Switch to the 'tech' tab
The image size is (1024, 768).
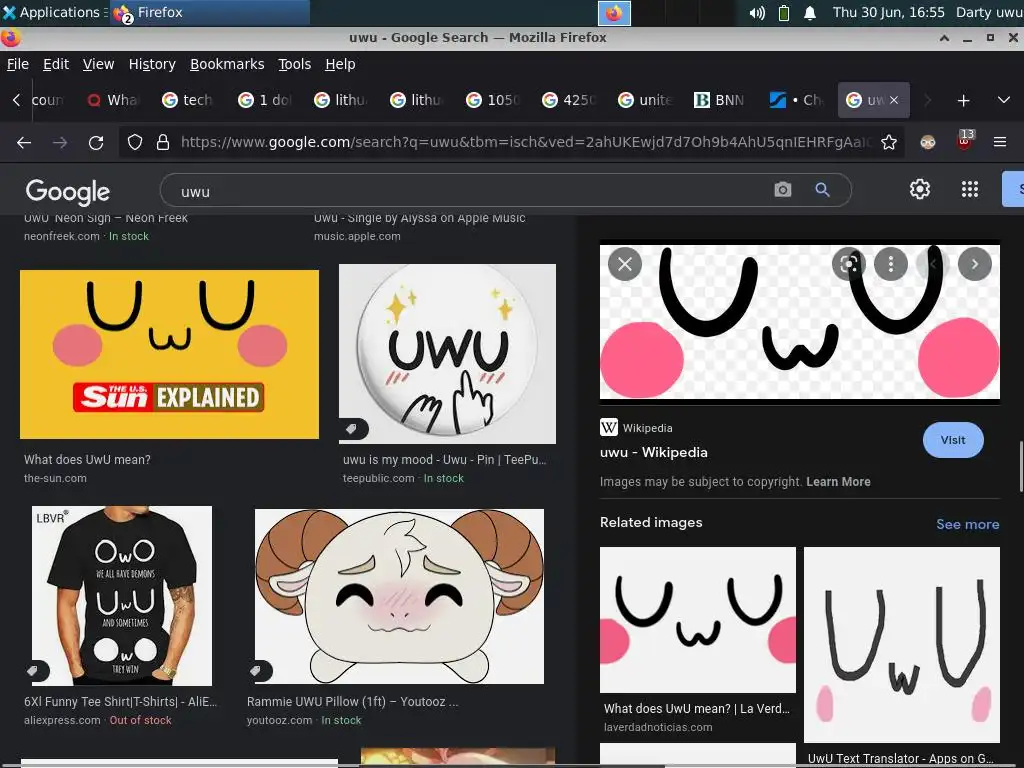[x=188, y=100]
